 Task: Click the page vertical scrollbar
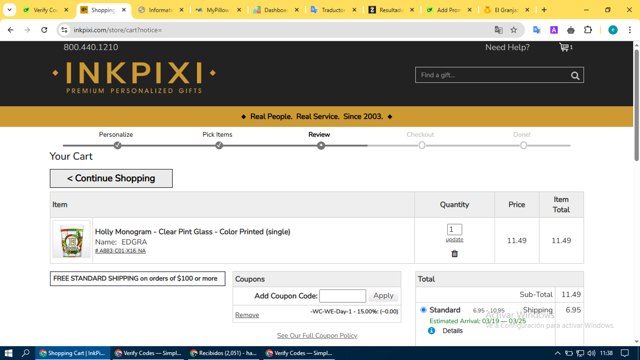coord(636,105)
